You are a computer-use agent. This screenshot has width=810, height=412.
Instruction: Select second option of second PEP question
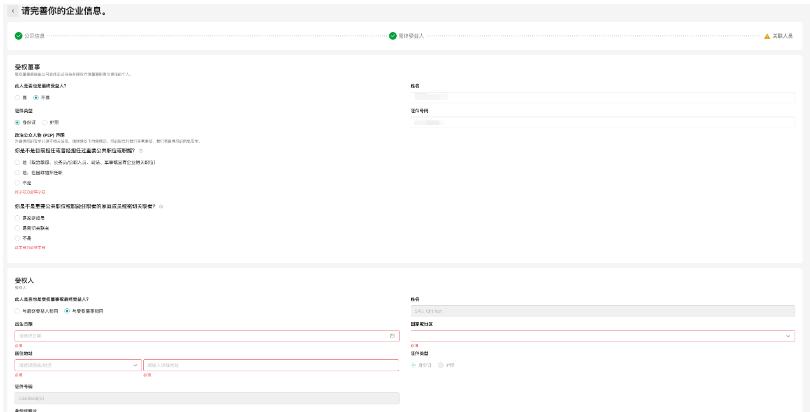pyautogui.click(x=18, y=228)
